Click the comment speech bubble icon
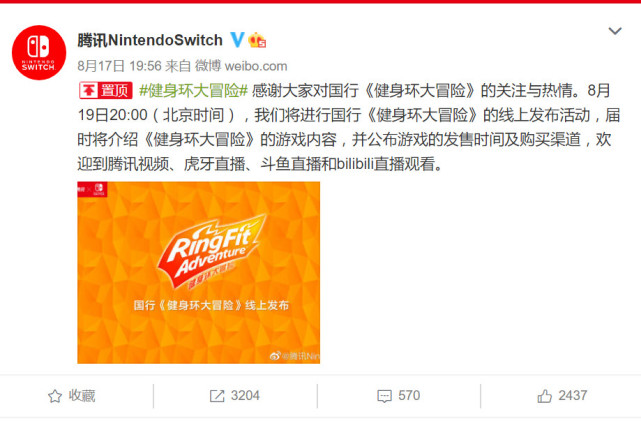Viewport: 641px width, 421px height. coord(384,396)
